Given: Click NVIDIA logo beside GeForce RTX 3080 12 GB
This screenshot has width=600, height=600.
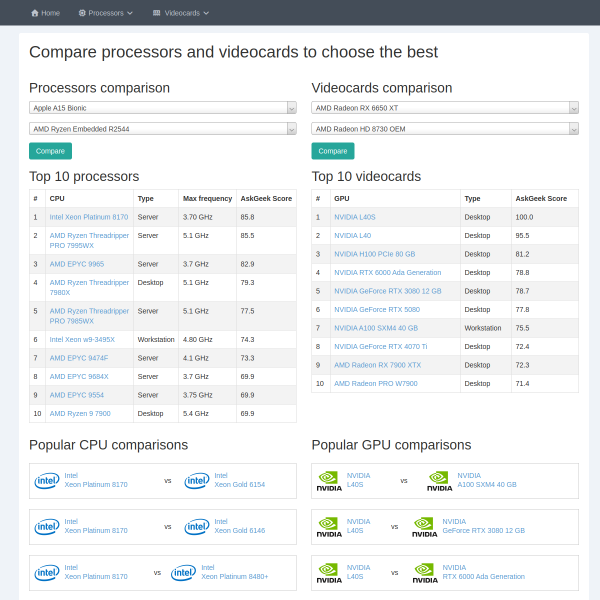Looking at the screenshot, I should pyautogui.click(x=425, y=527).
